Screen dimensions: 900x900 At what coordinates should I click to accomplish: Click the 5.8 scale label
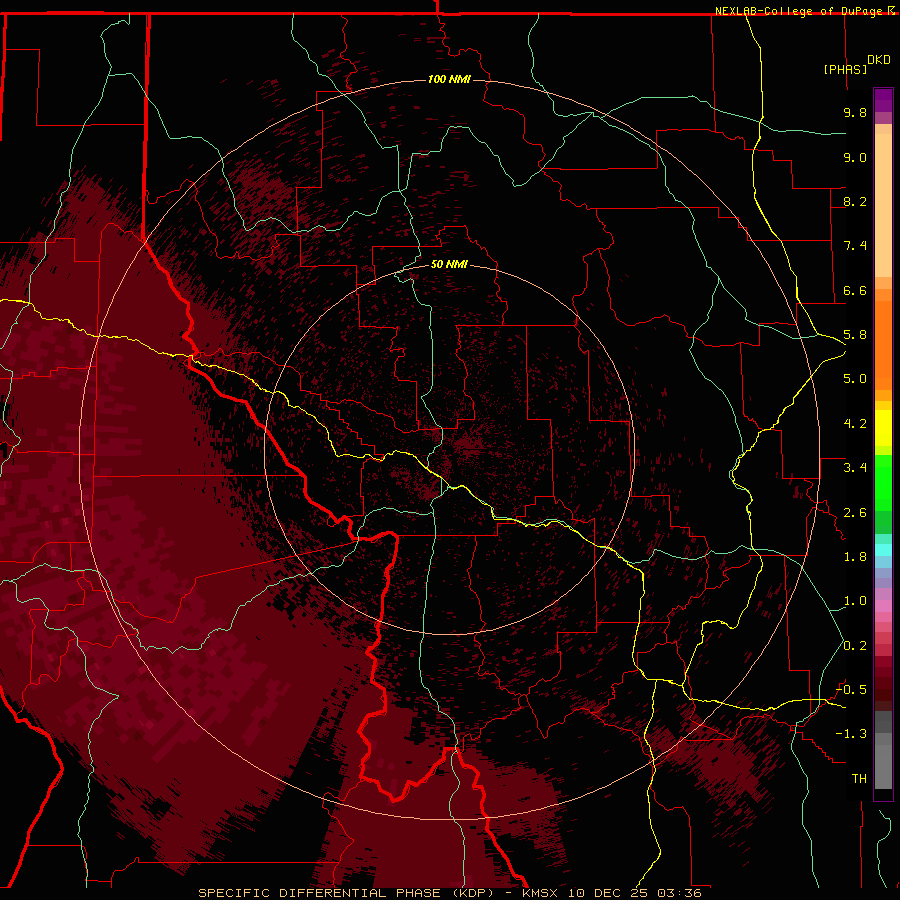(855, 335)
